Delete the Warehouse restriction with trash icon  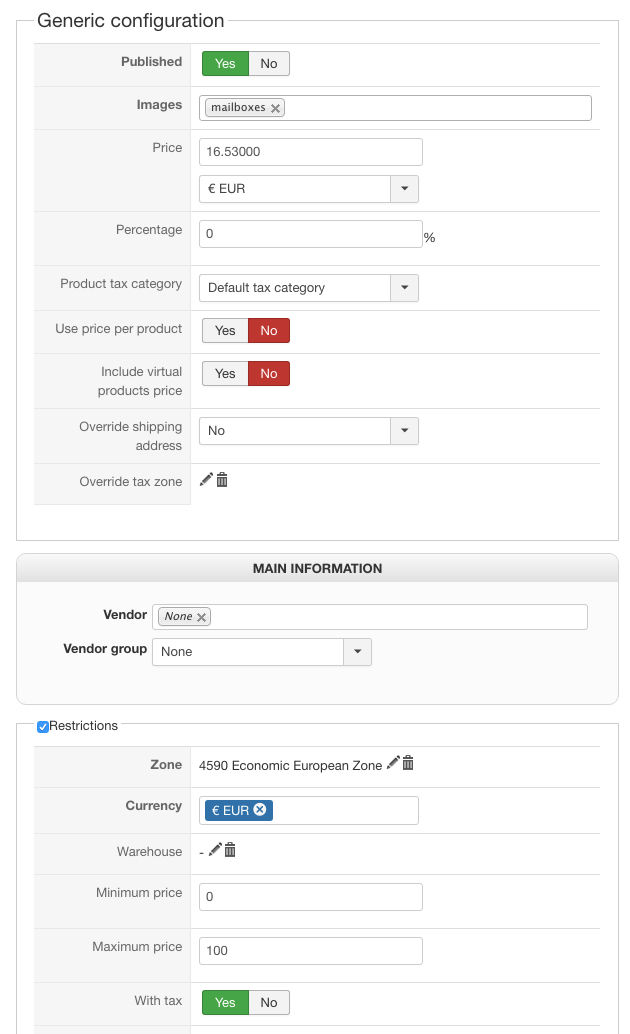click(x=230, y=850)
